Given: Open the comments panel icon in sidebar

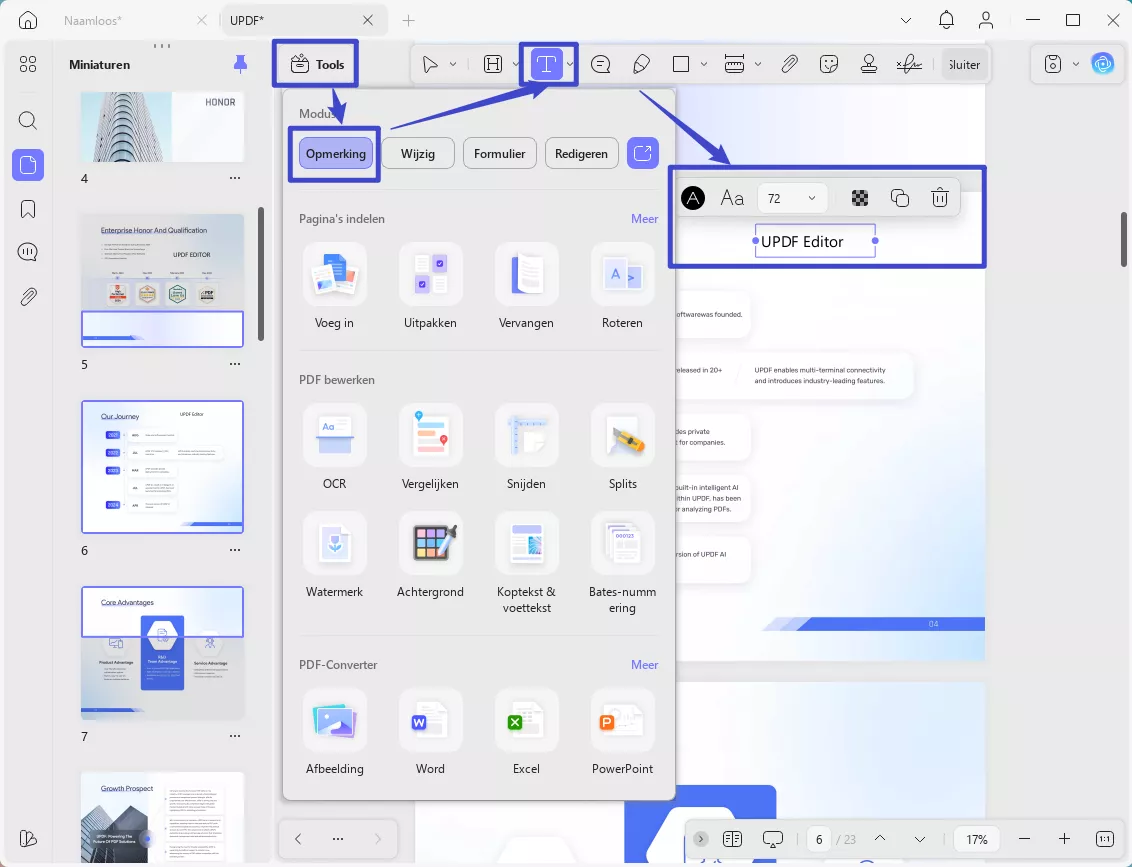Looking at the screenshot, I should [27, 252].
